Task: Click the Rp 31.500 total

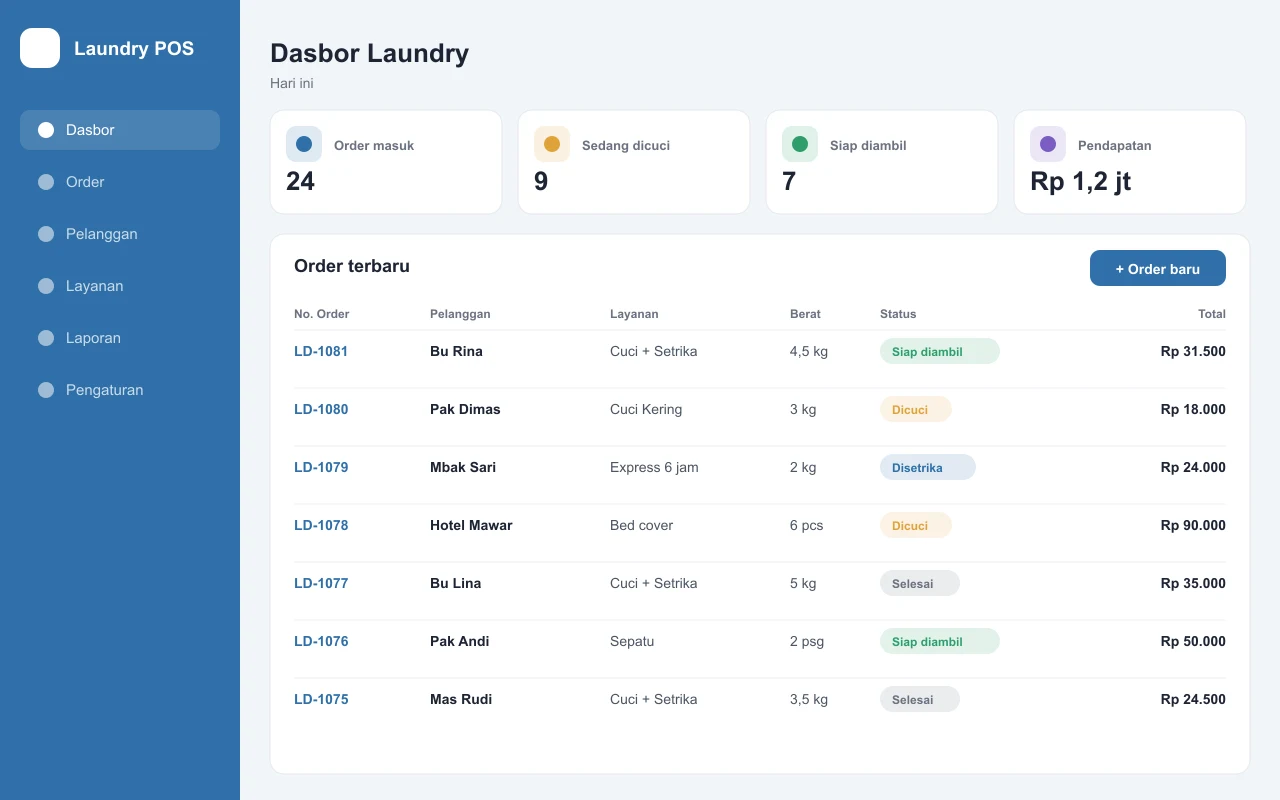Action: click(1193, 351)
